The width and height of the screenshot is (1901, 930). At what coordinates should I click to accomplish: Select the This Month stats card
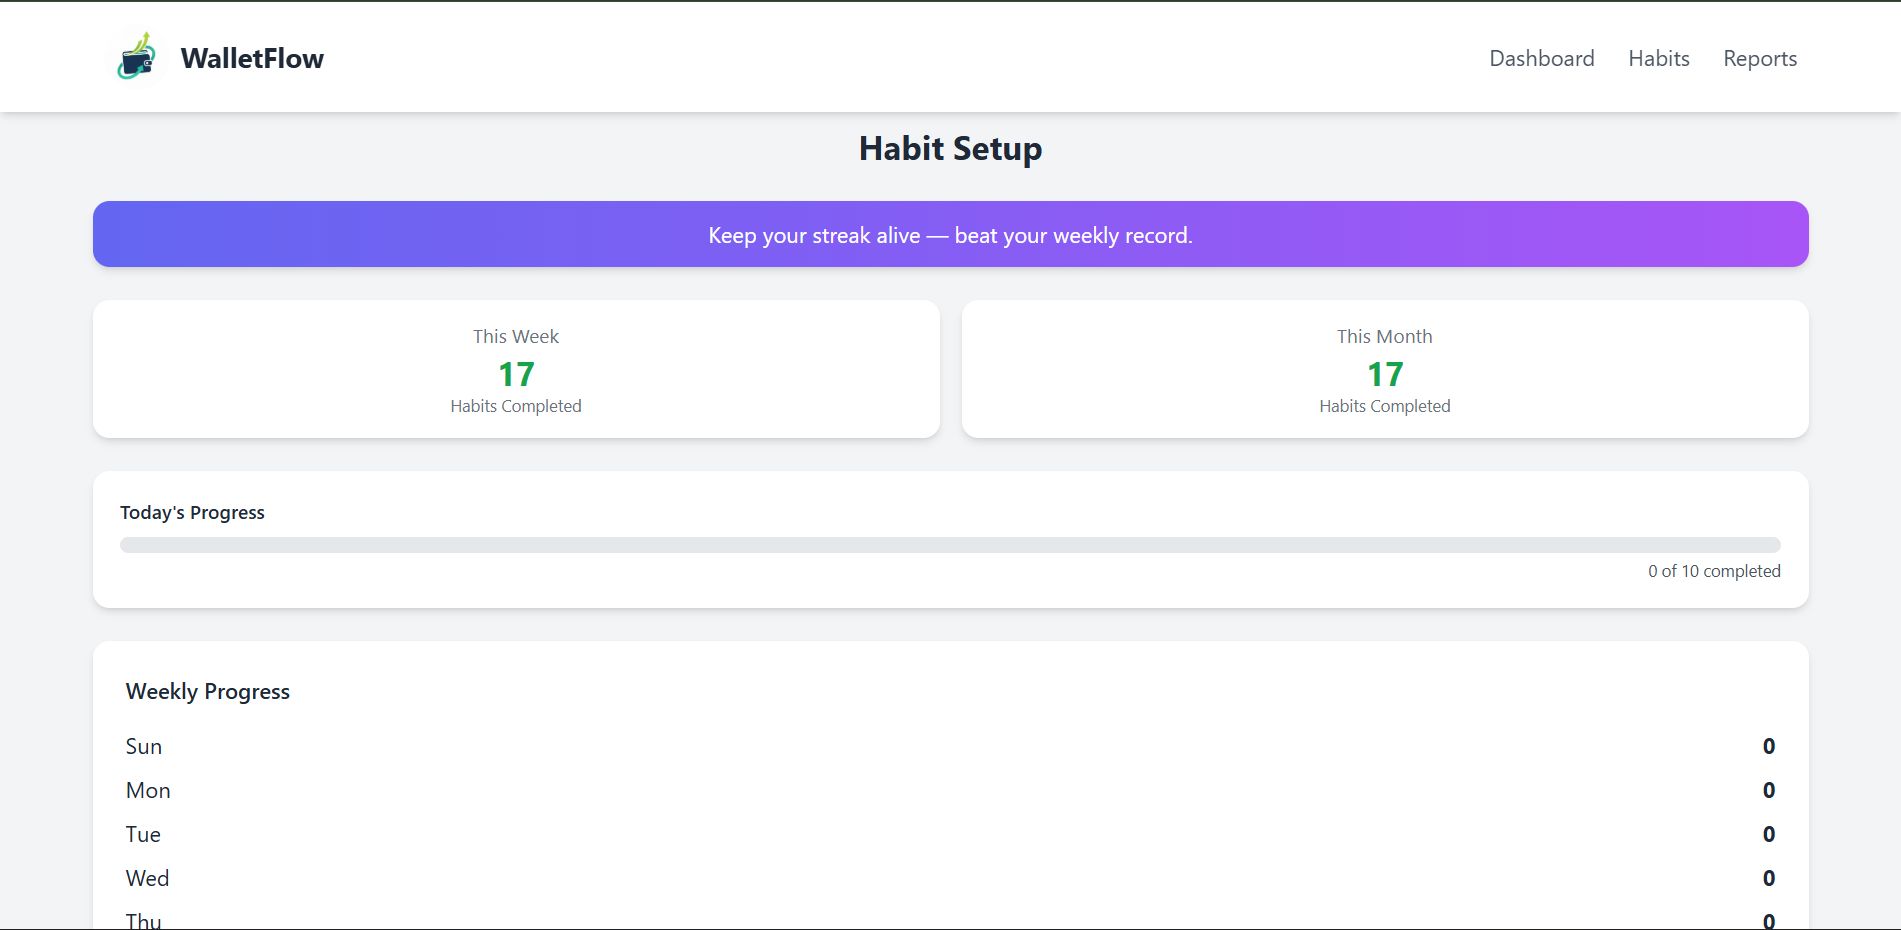click(x=1384, y=369)
